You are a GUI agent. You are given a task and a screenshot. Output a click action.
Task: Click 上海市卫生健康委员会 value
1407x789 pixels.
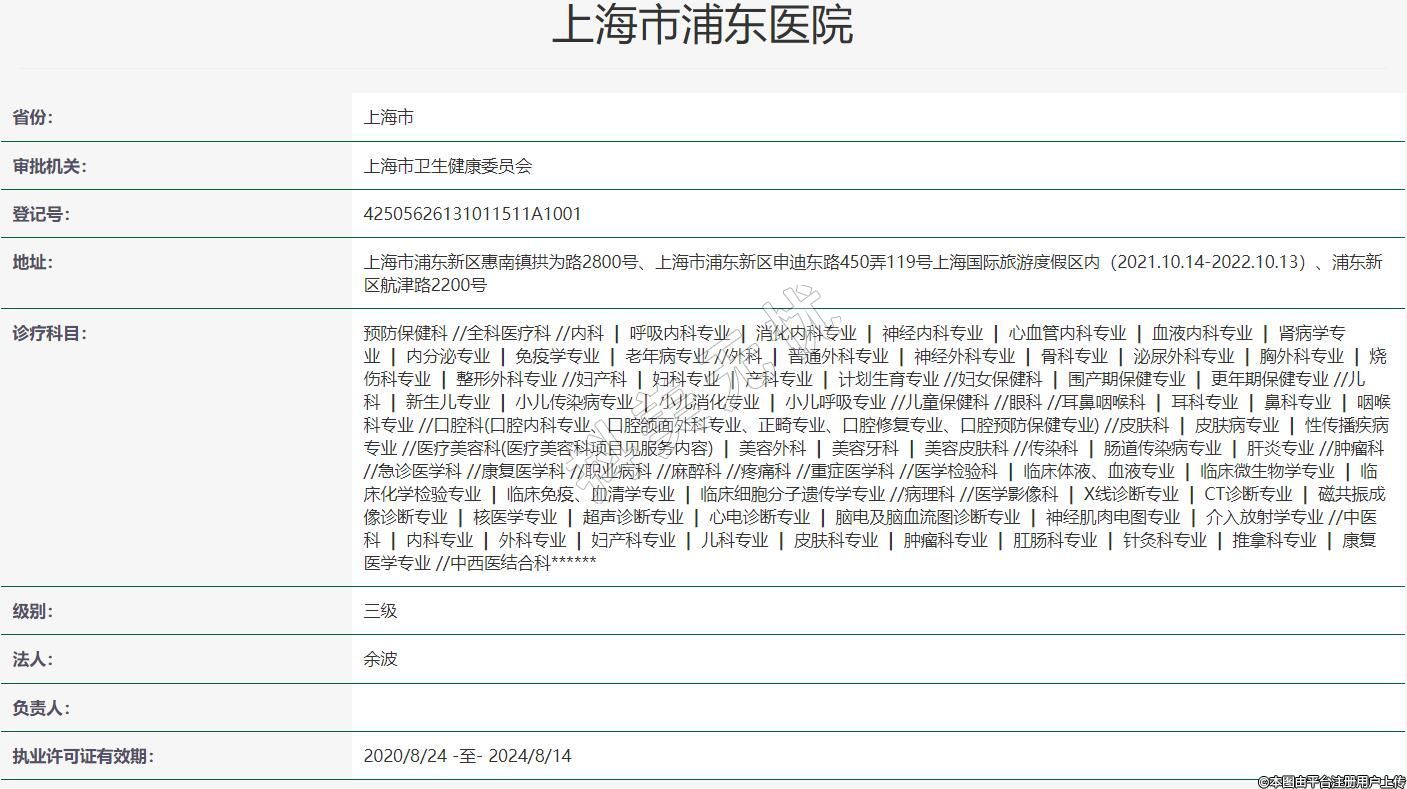click(x=448, y=166)
